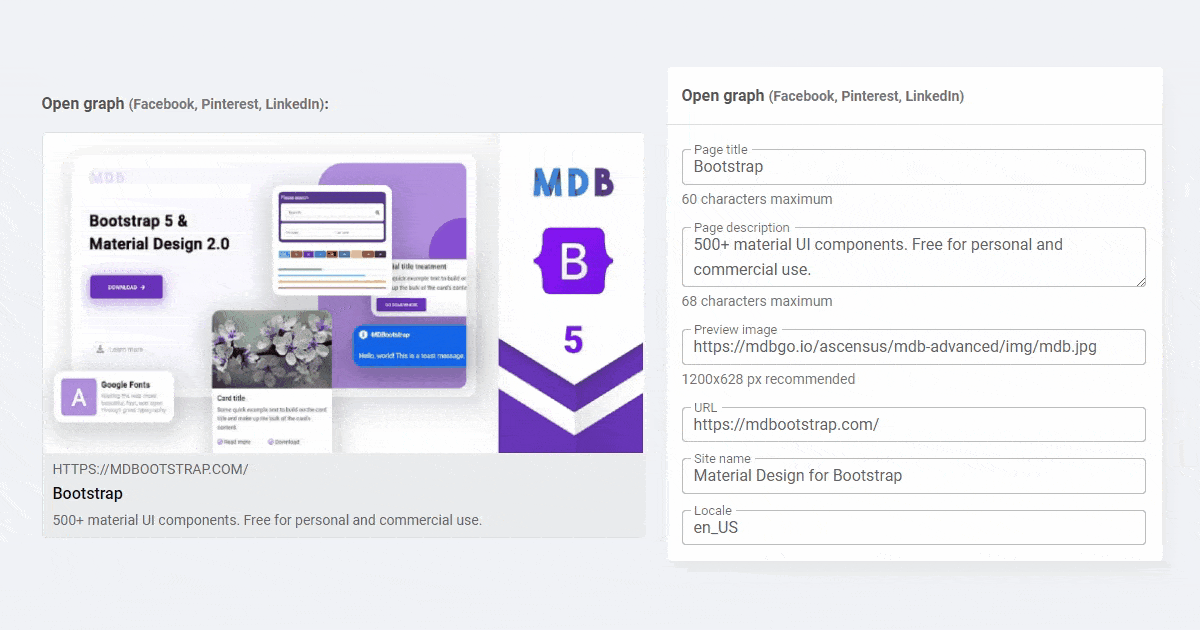Click the Site name input field
This screenshot has height=630, width=1200.
coord(913,476)
